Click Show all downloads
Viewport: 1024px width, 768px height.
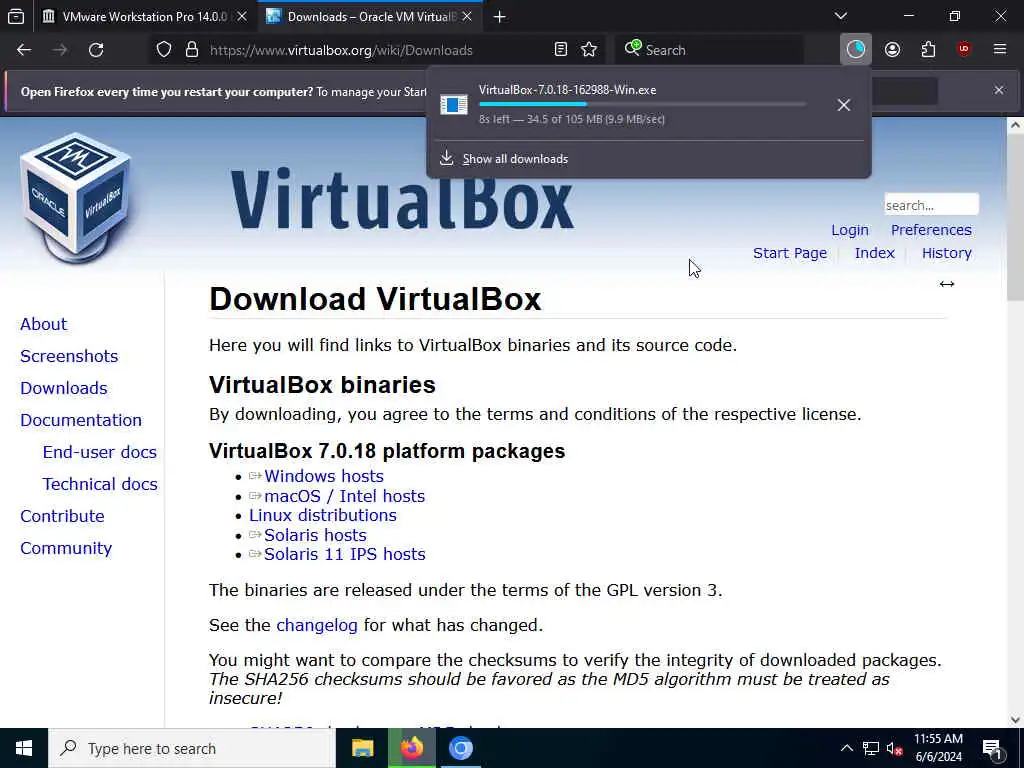point(515,159)
